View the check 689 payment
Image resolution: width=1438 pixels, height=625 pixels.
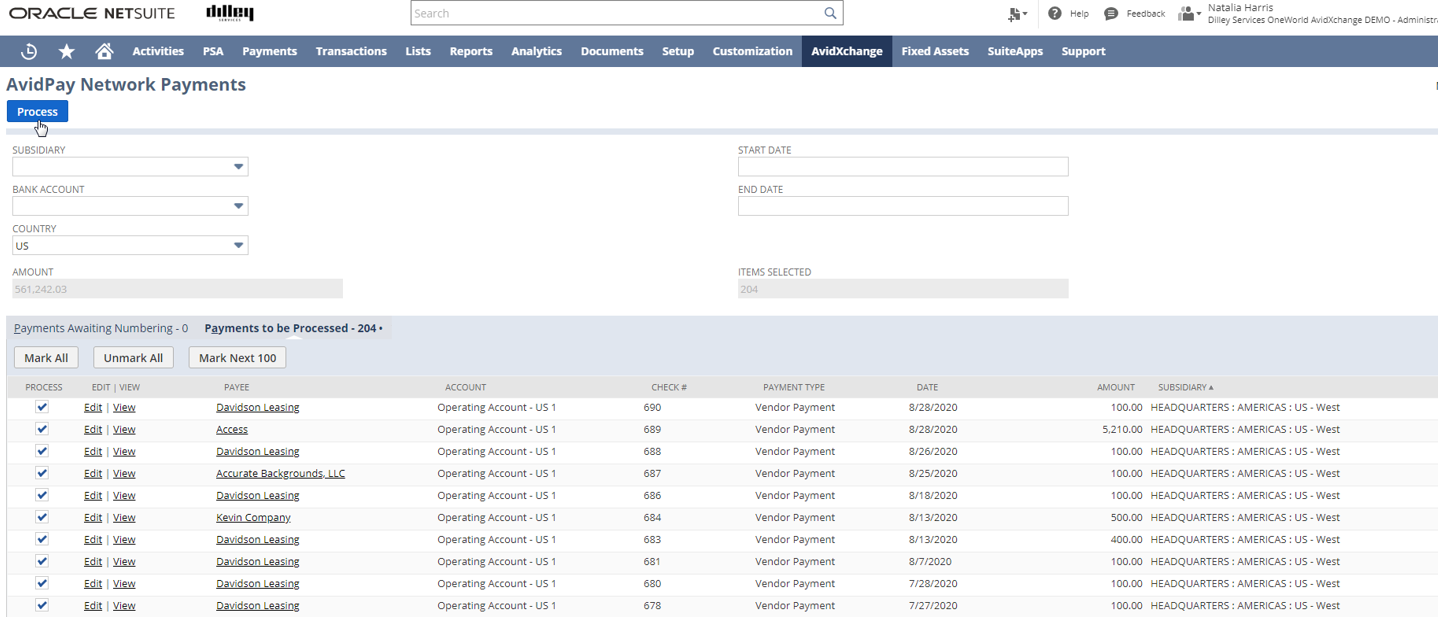tap(124, 429)
